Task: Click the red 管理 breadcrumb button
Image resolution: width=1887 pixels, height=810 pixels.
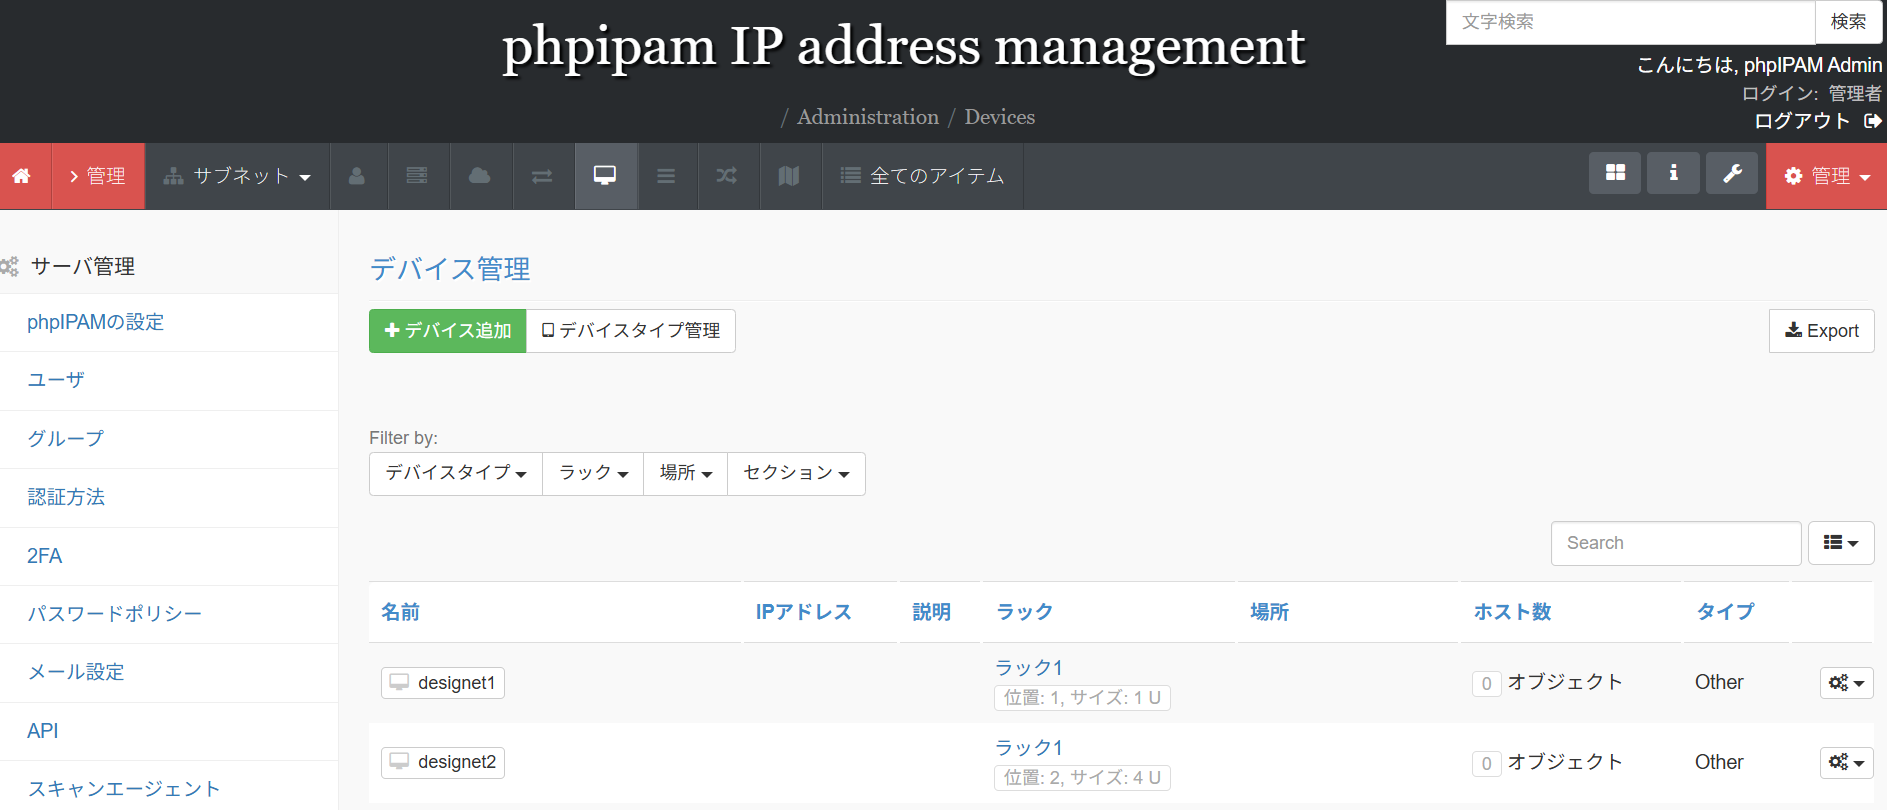Action: pyautogui.click(x=98, y=176)
